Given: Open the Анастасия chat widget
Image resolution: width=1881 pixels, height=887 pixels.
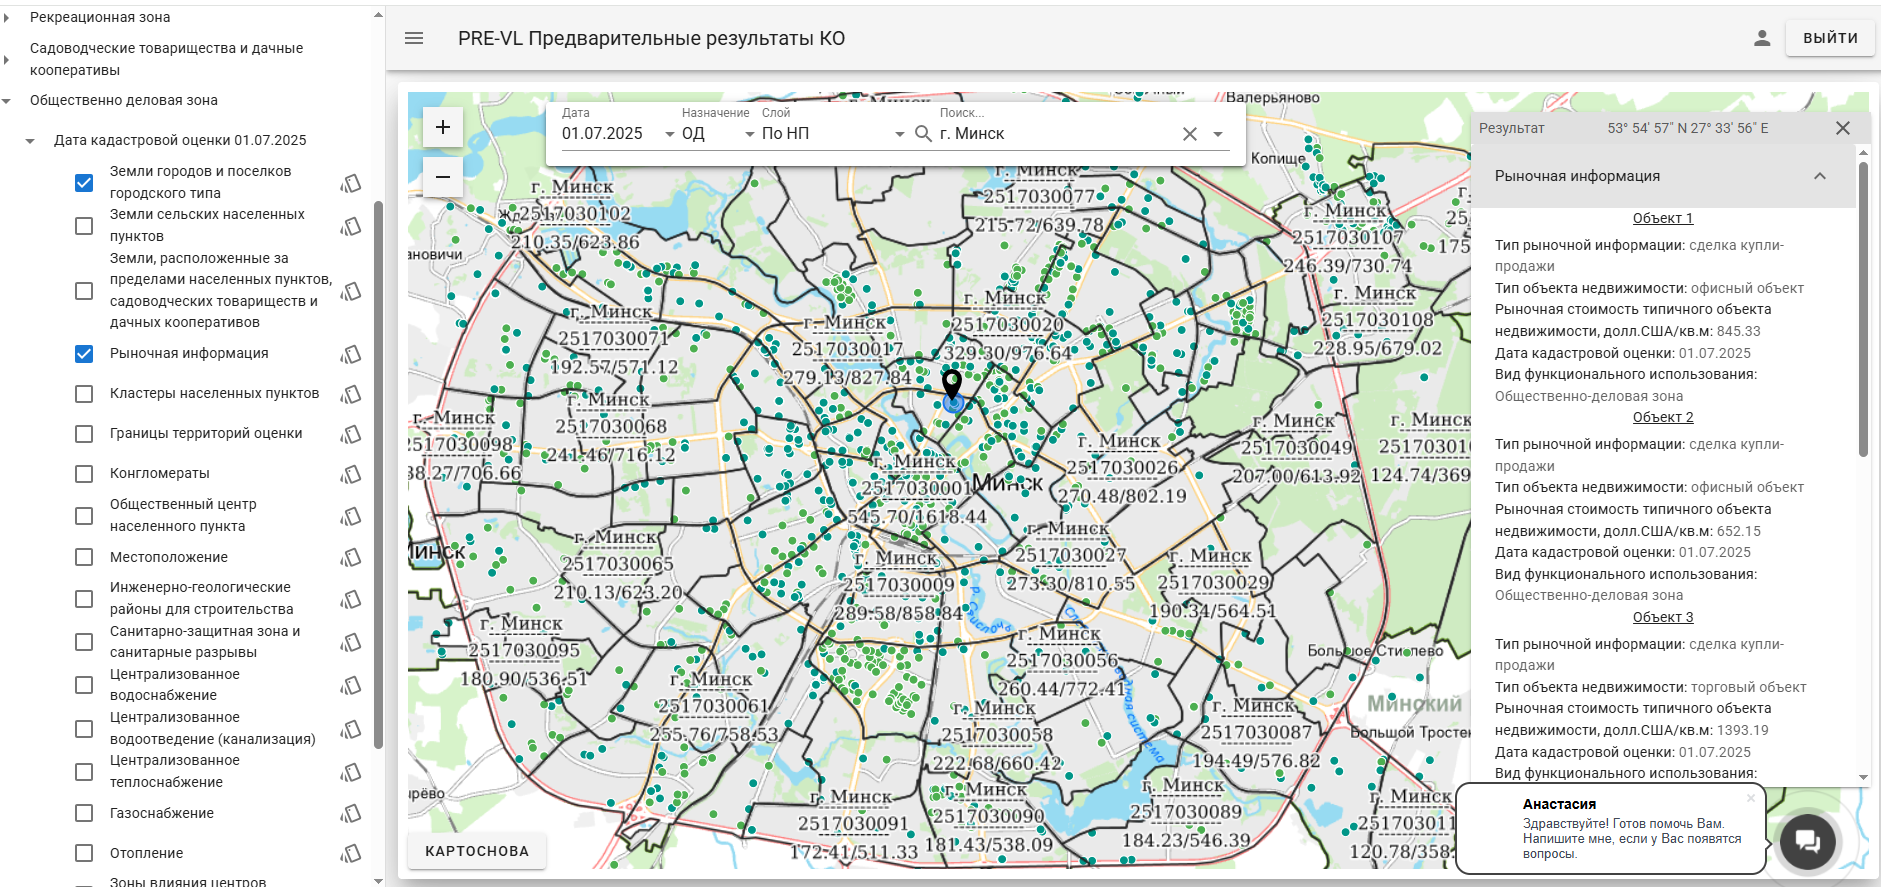Looking at the screenshot, I should pos(1807,841).
